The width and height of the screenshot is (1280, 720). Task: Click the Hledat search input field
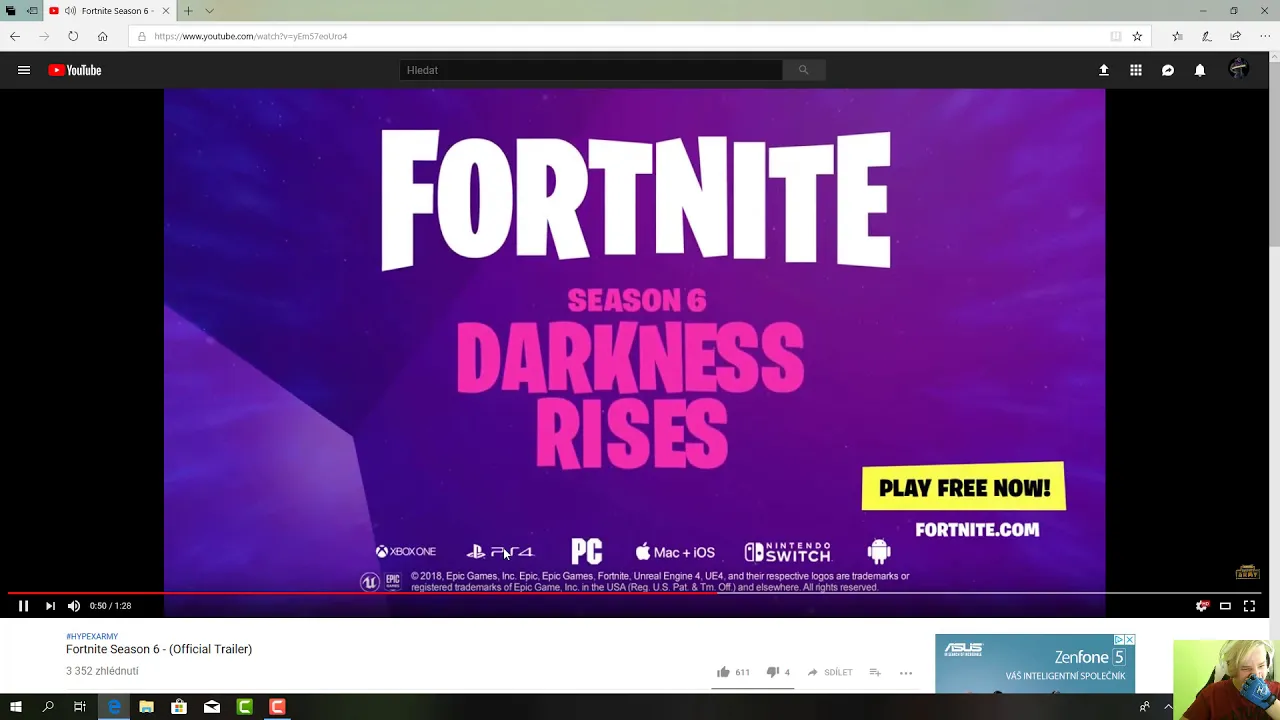click(590, 70)
